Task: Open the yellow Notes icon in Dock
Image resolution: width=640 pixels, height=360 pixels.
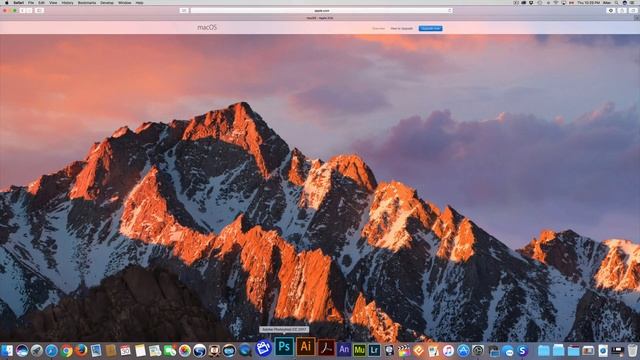Action: click(x=140, y=351)
